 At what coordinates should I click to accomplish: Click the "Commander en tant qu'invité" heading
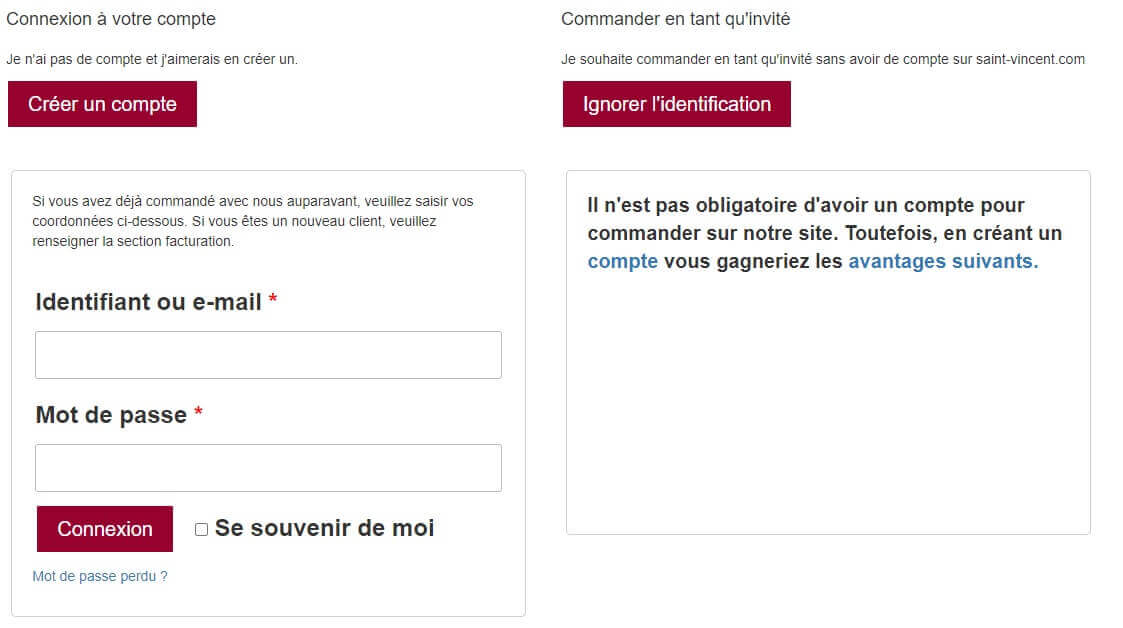675,19
